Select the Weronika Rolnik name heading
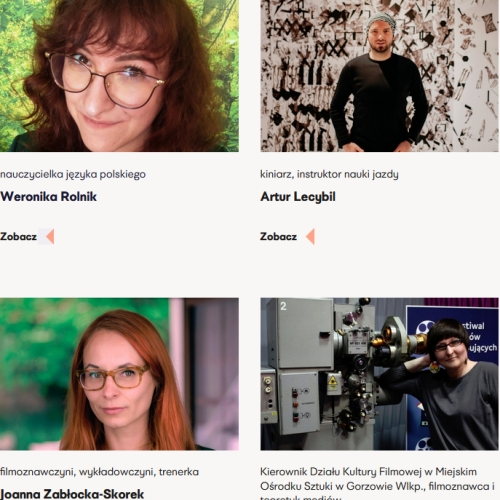 click(x=49, y=197)
